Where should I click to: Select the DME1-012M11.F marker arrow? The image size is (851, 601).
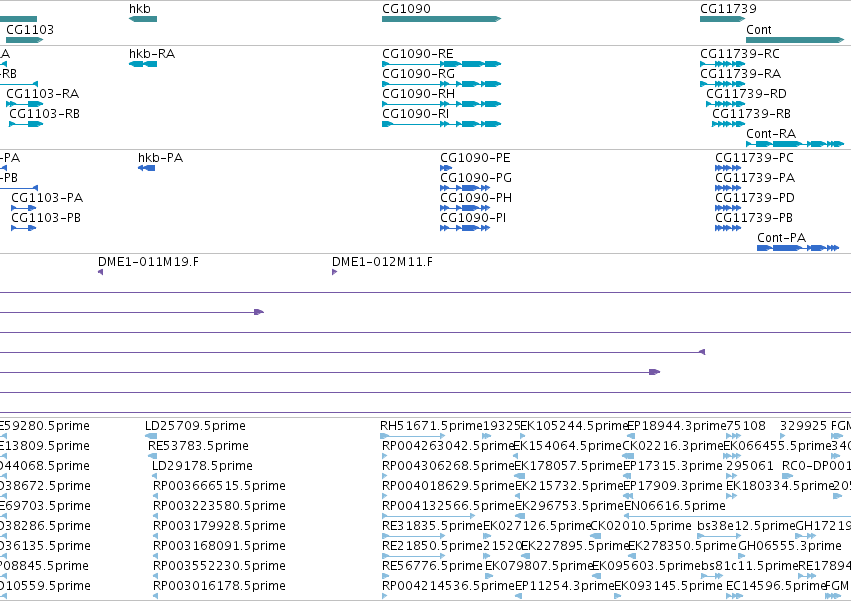pos(334,272)
